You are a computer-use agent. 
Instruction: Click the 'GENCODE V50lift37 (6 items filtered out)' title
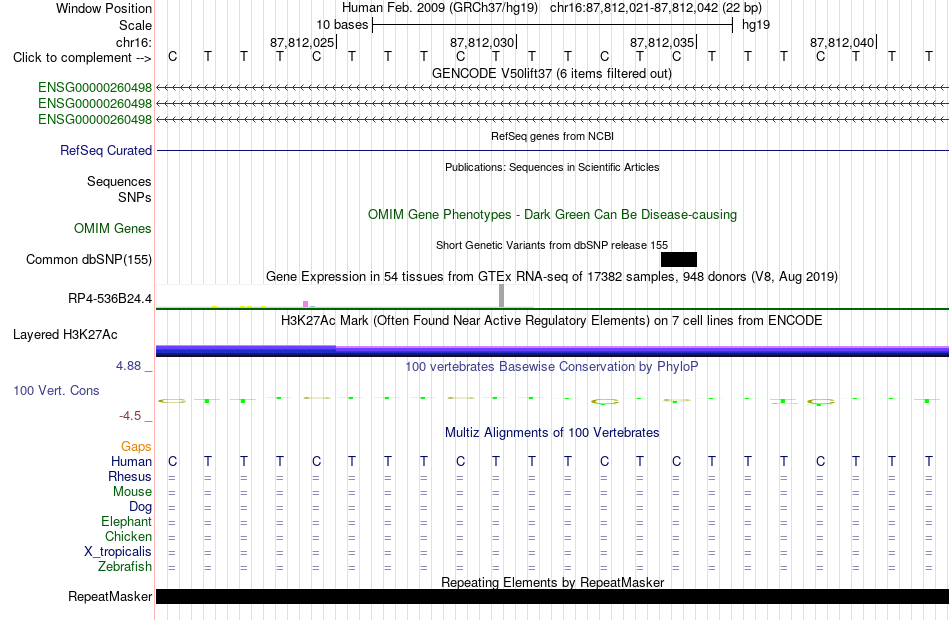552,73
